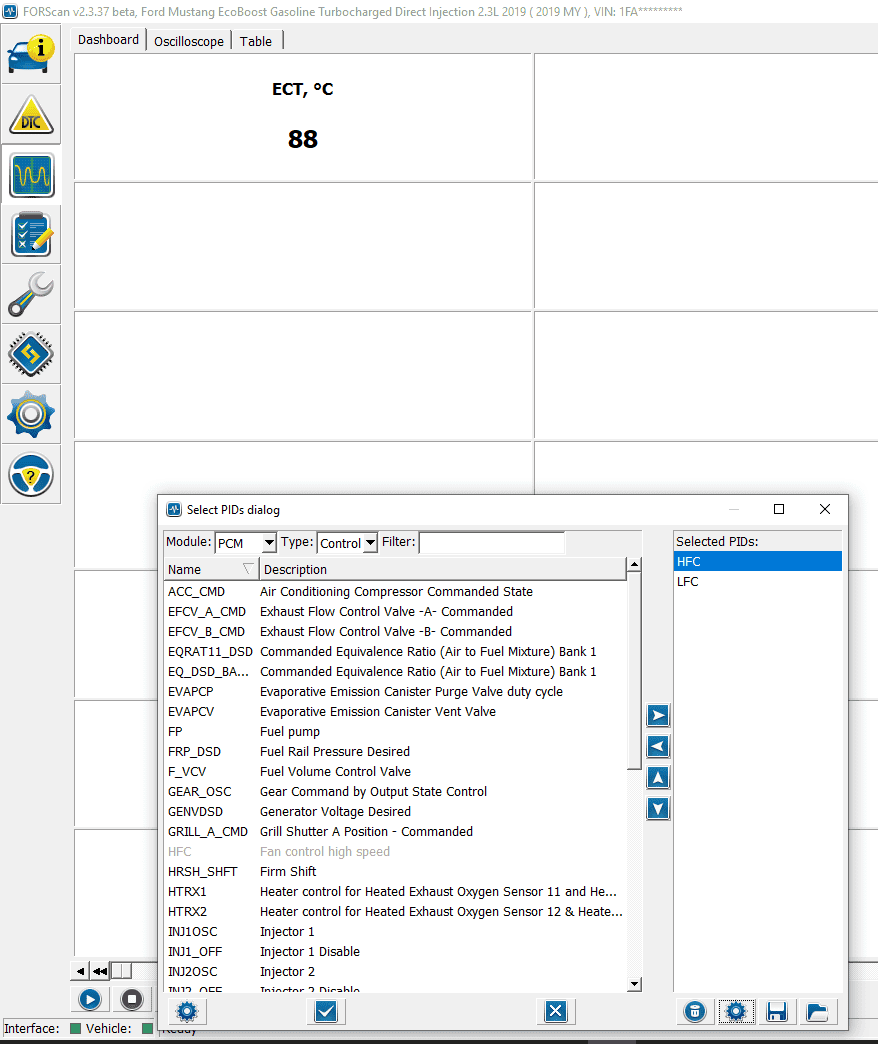Move selected PID up in list
The image size is (878, 1044).
pyautogui.click(x=658, y=778)
